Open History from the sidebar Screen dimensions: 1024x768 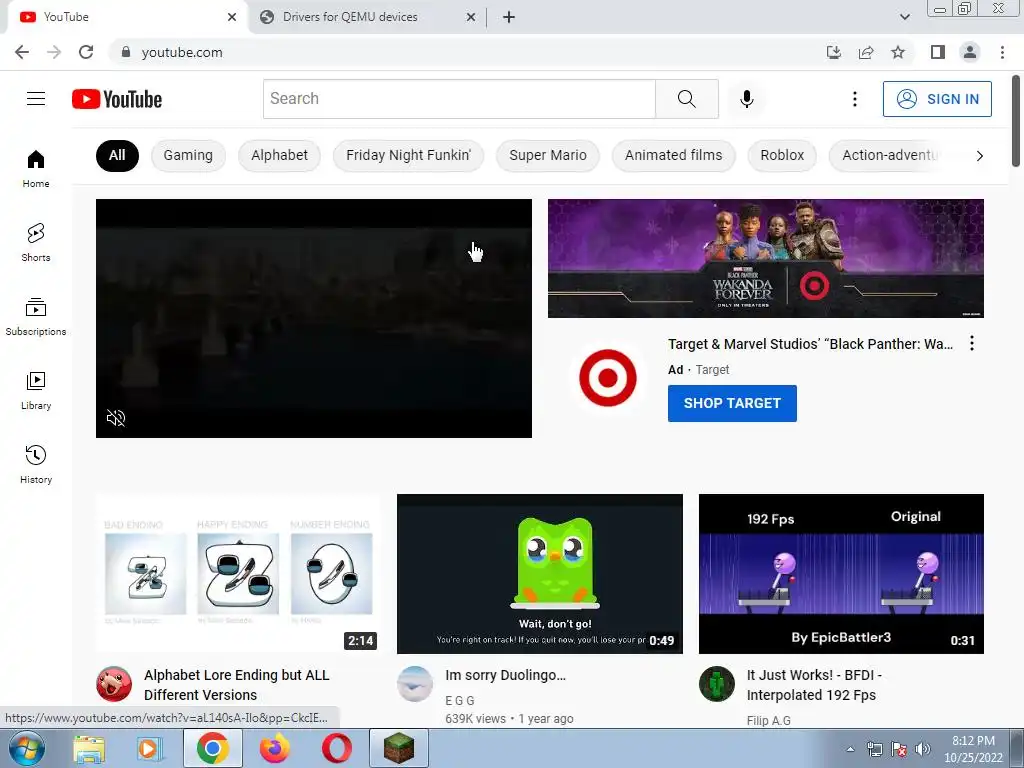[36, 464]
